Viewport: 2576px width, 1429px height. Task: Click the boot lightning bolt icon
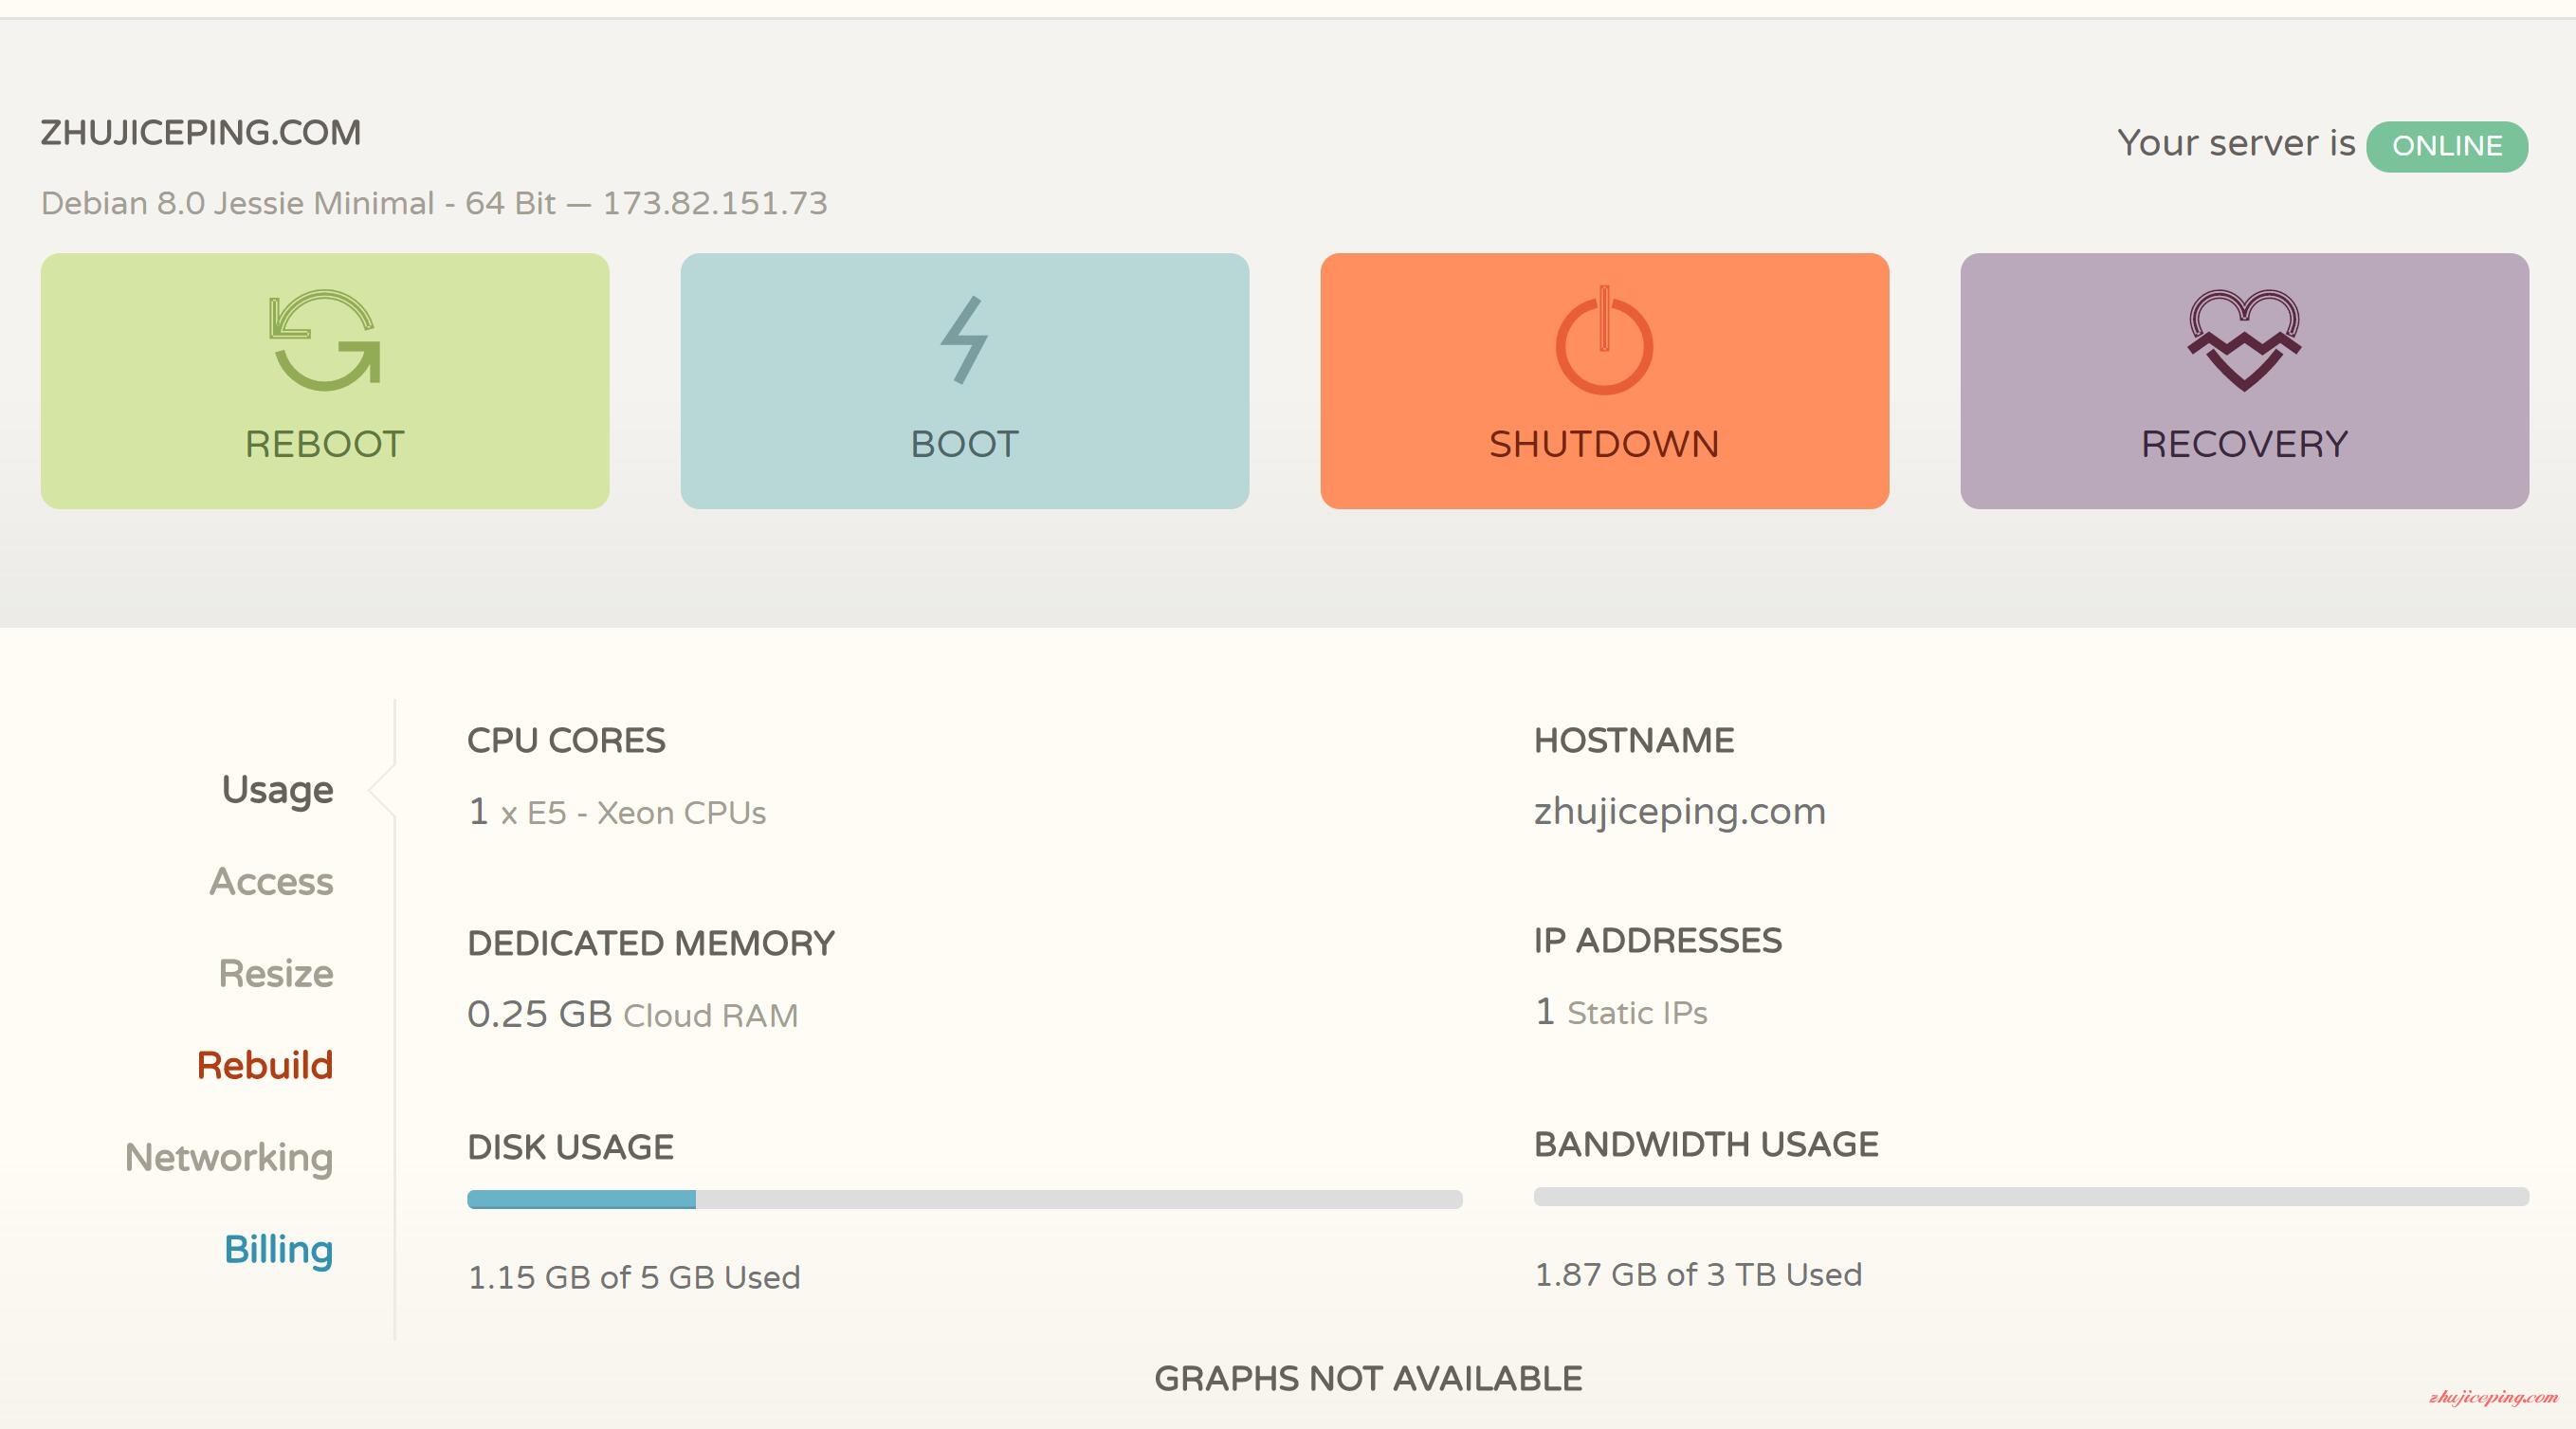click(x=965, y=340)
